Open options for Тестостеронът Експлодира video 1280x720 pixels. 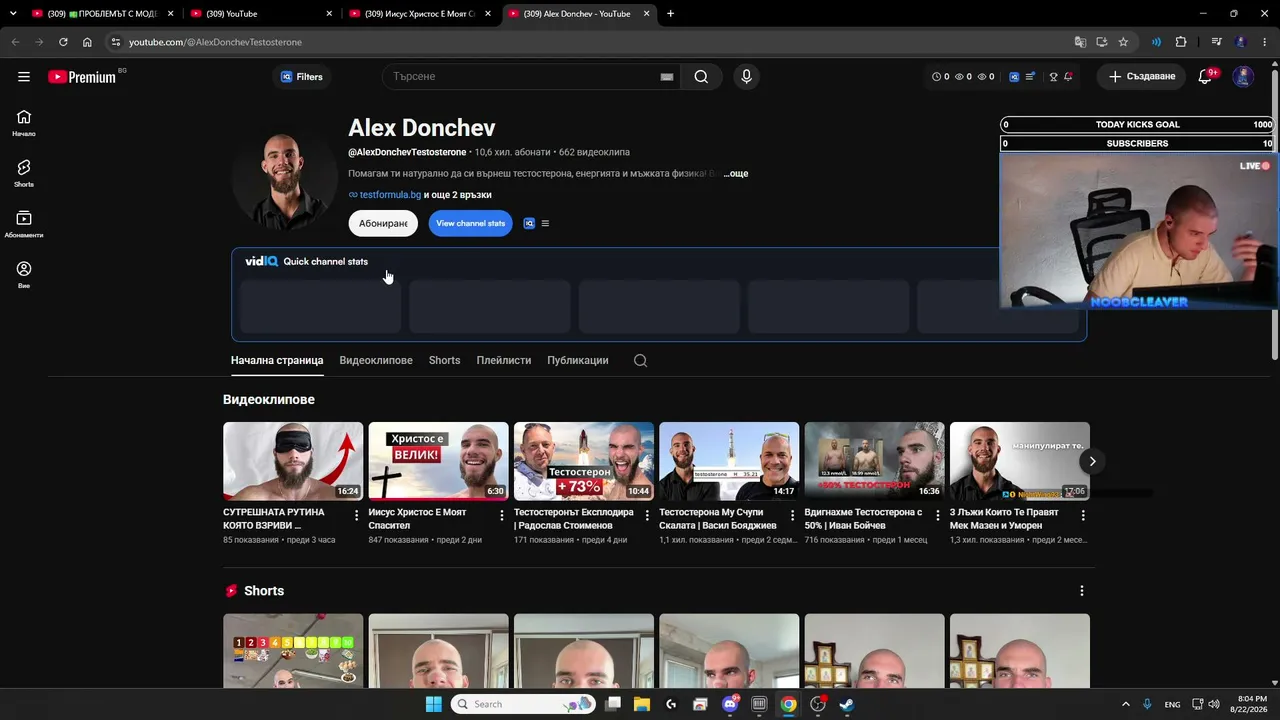pos(647,516)
